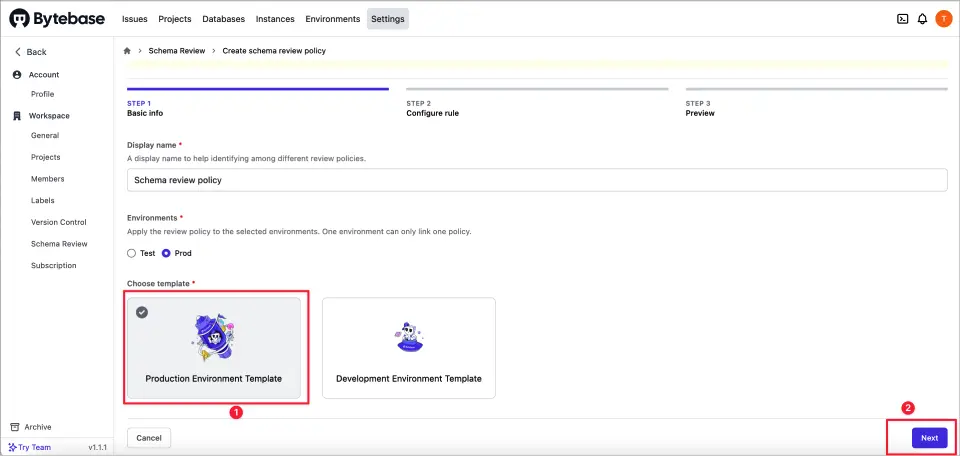Open the Databases menu item
This screenshot has height=456, width=960.
coord(224,19)
